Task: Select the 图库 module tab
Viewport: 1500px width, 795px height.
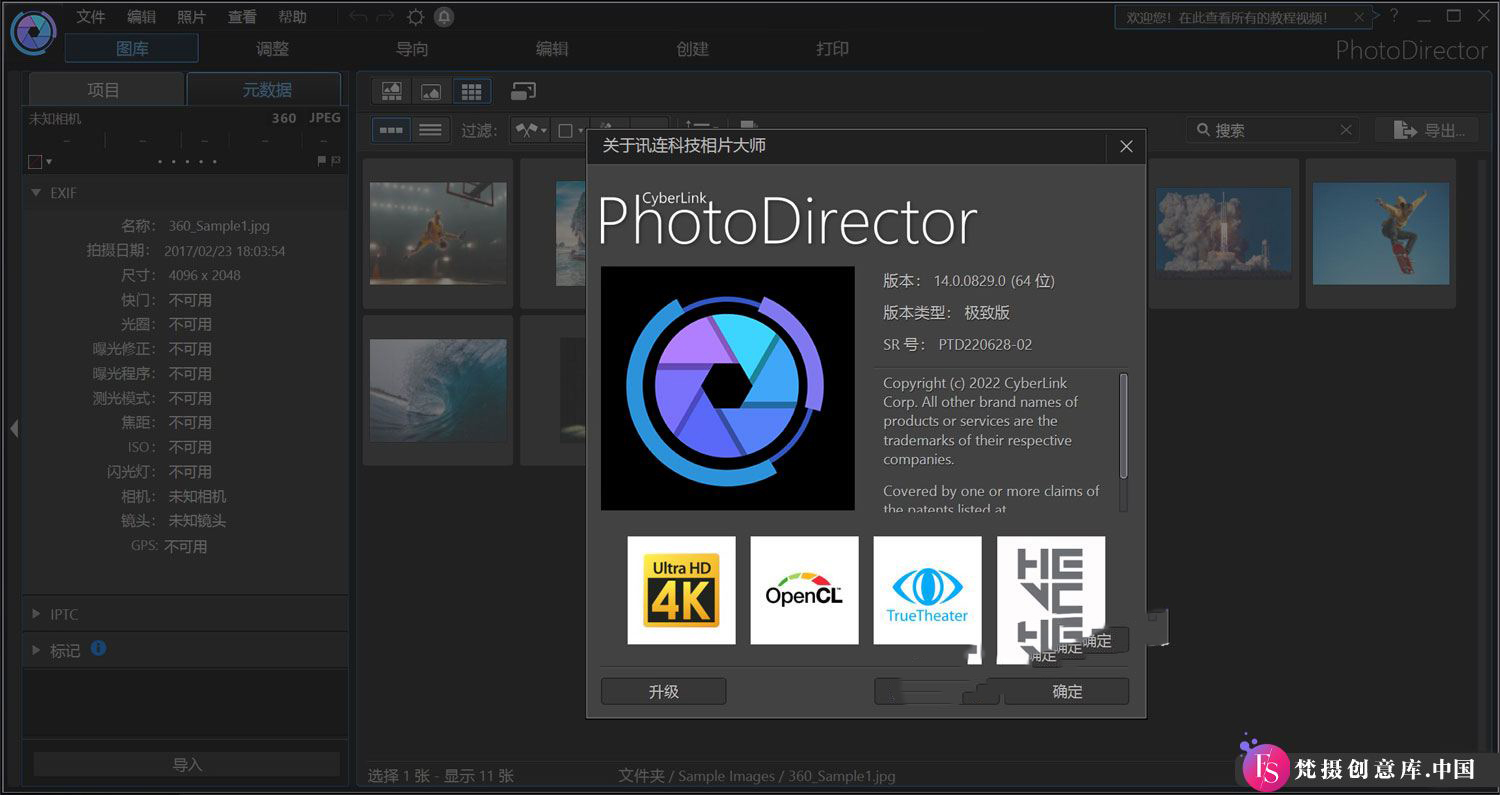Action: [132, 48]
